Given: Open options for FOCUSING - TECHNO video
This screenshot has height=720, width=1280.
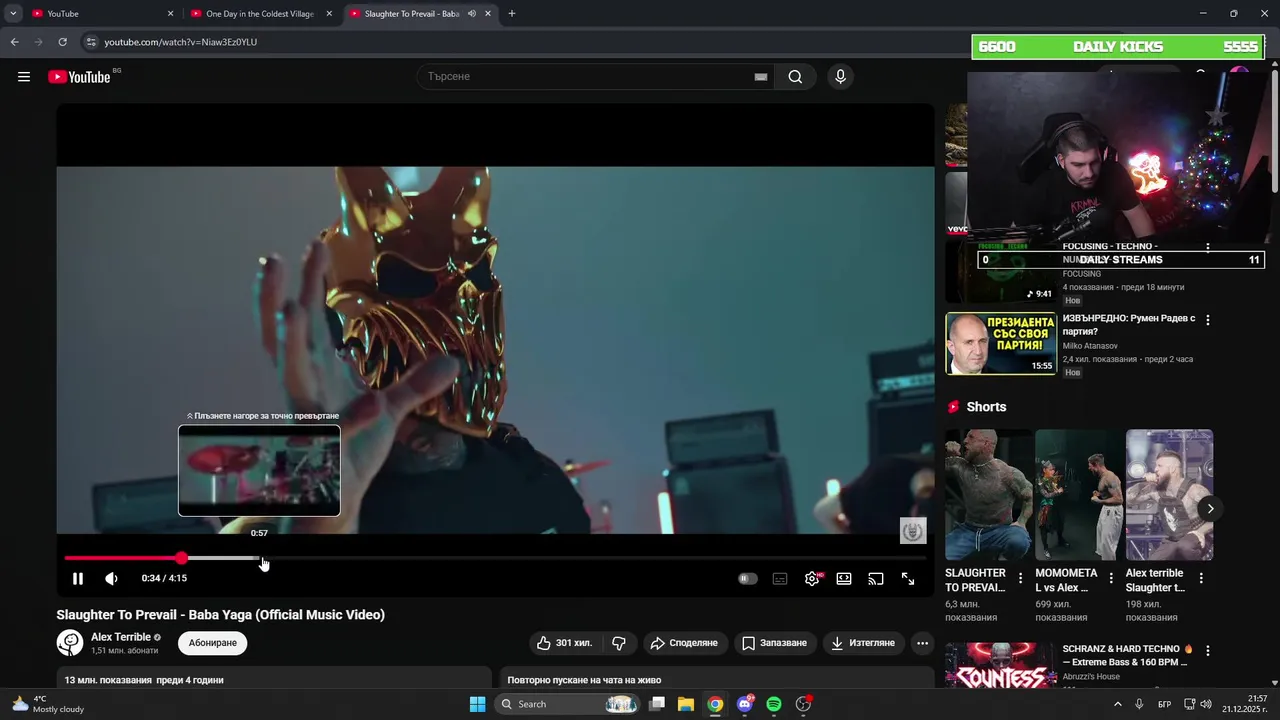Looking at the screenshot, I should click(x=1208, y=247).
